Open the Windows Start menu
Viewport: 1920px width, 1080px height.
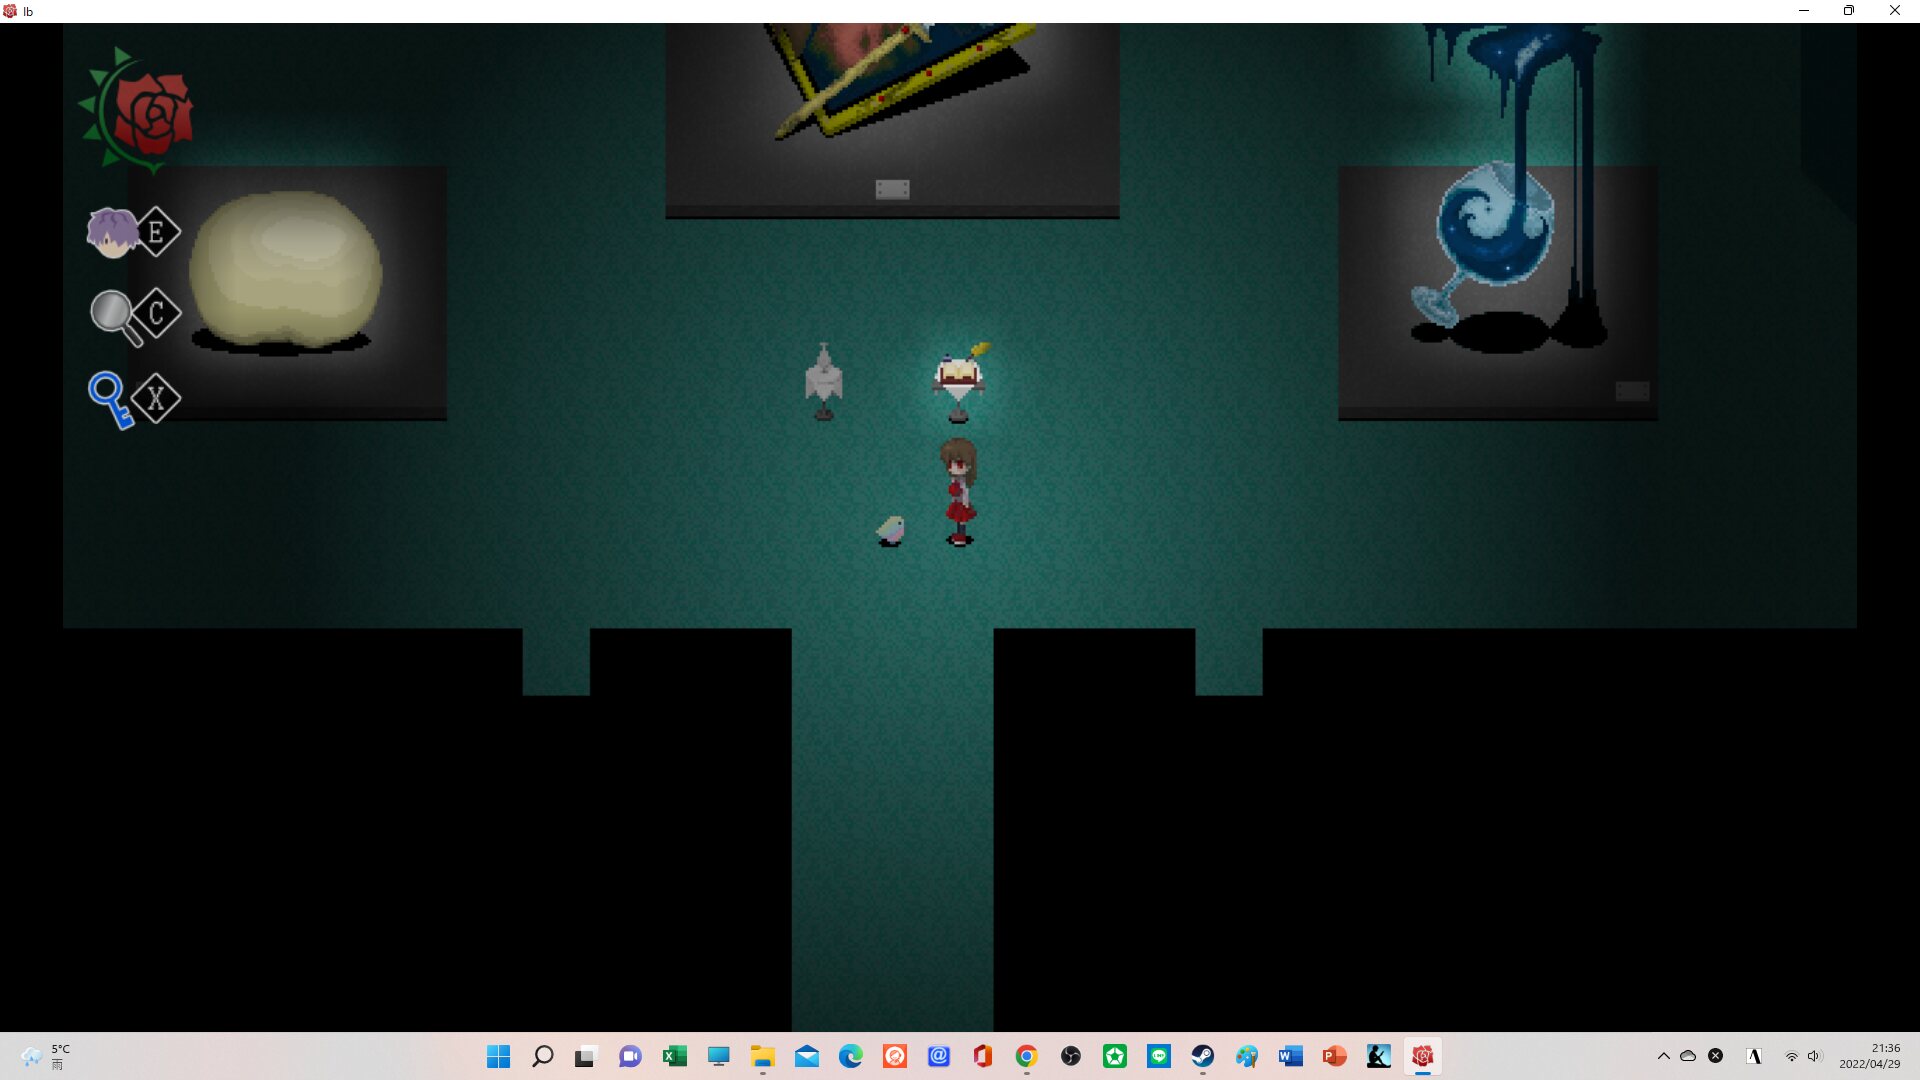coord(498,1056)
